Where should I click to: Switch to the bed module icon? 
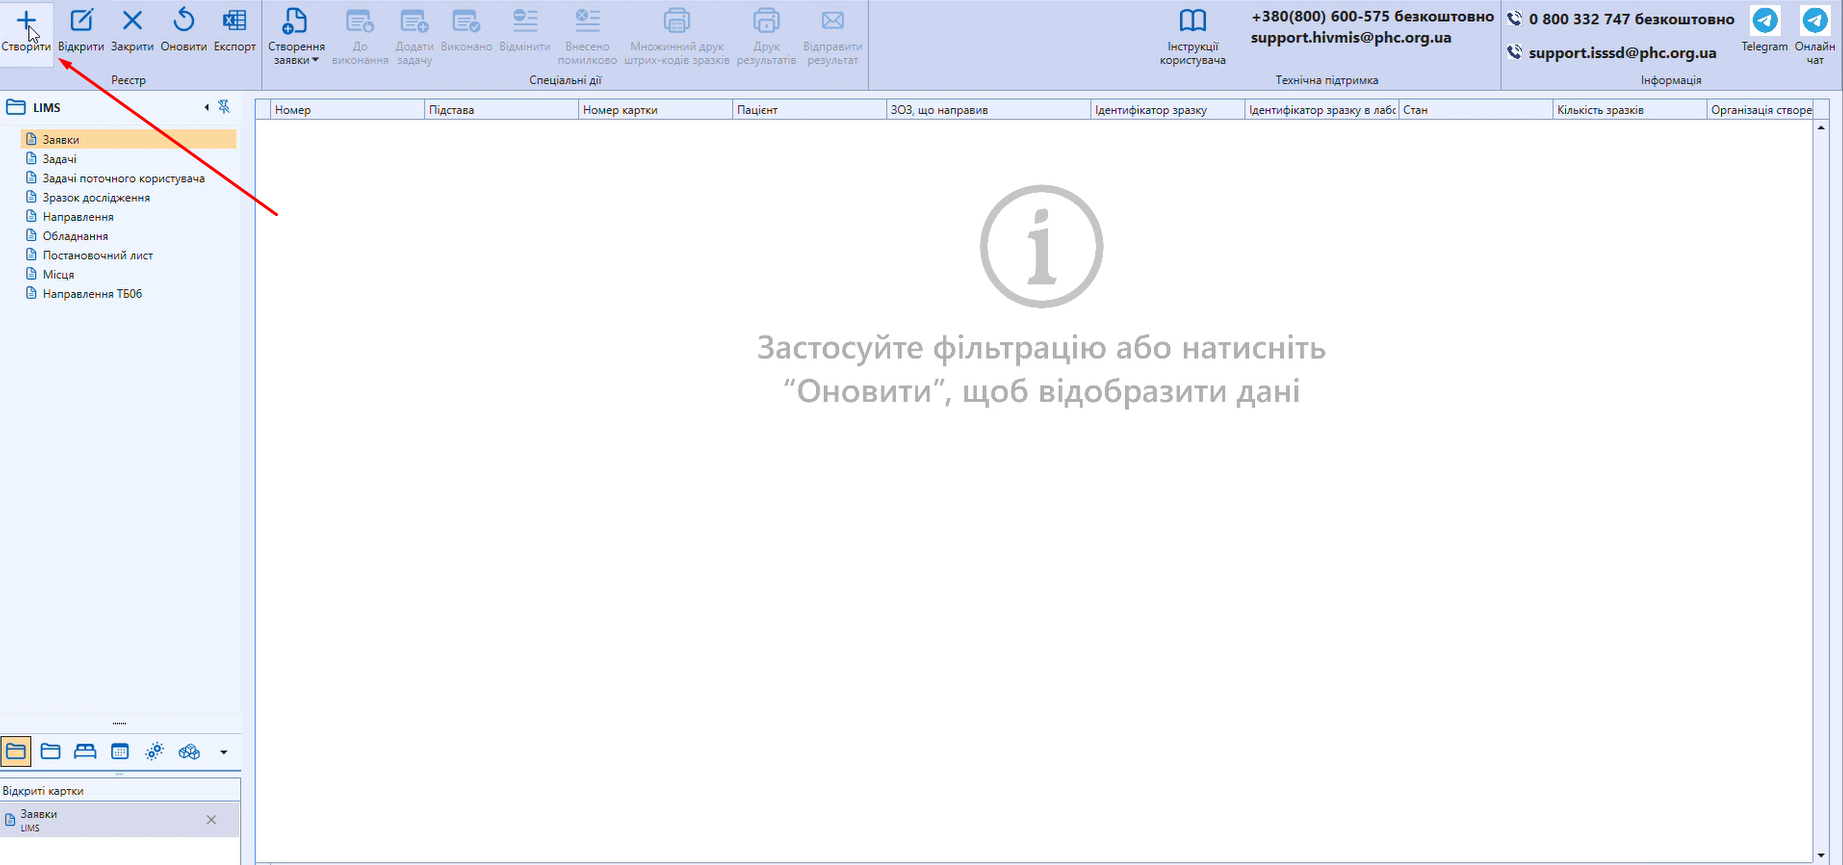[x=85, y=752]
